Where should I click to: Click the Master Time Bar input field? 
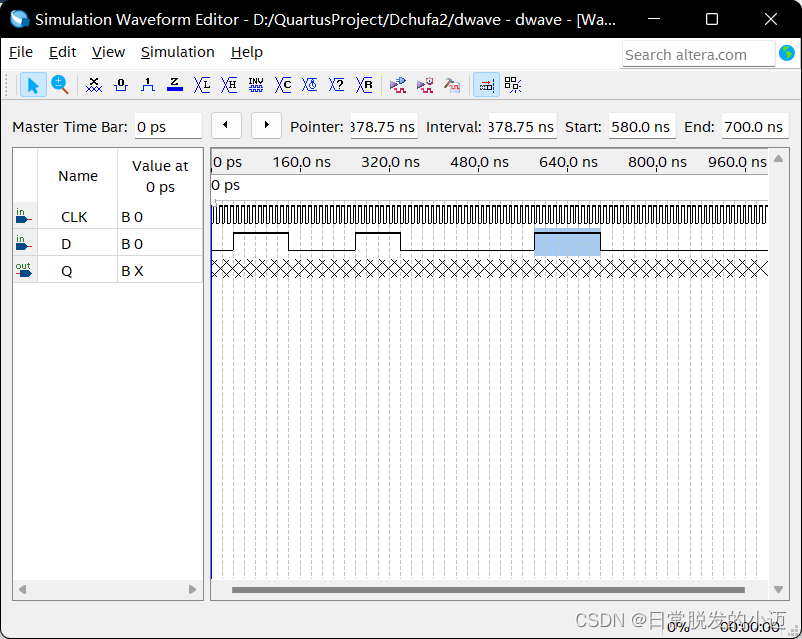[x=168, y=126]
